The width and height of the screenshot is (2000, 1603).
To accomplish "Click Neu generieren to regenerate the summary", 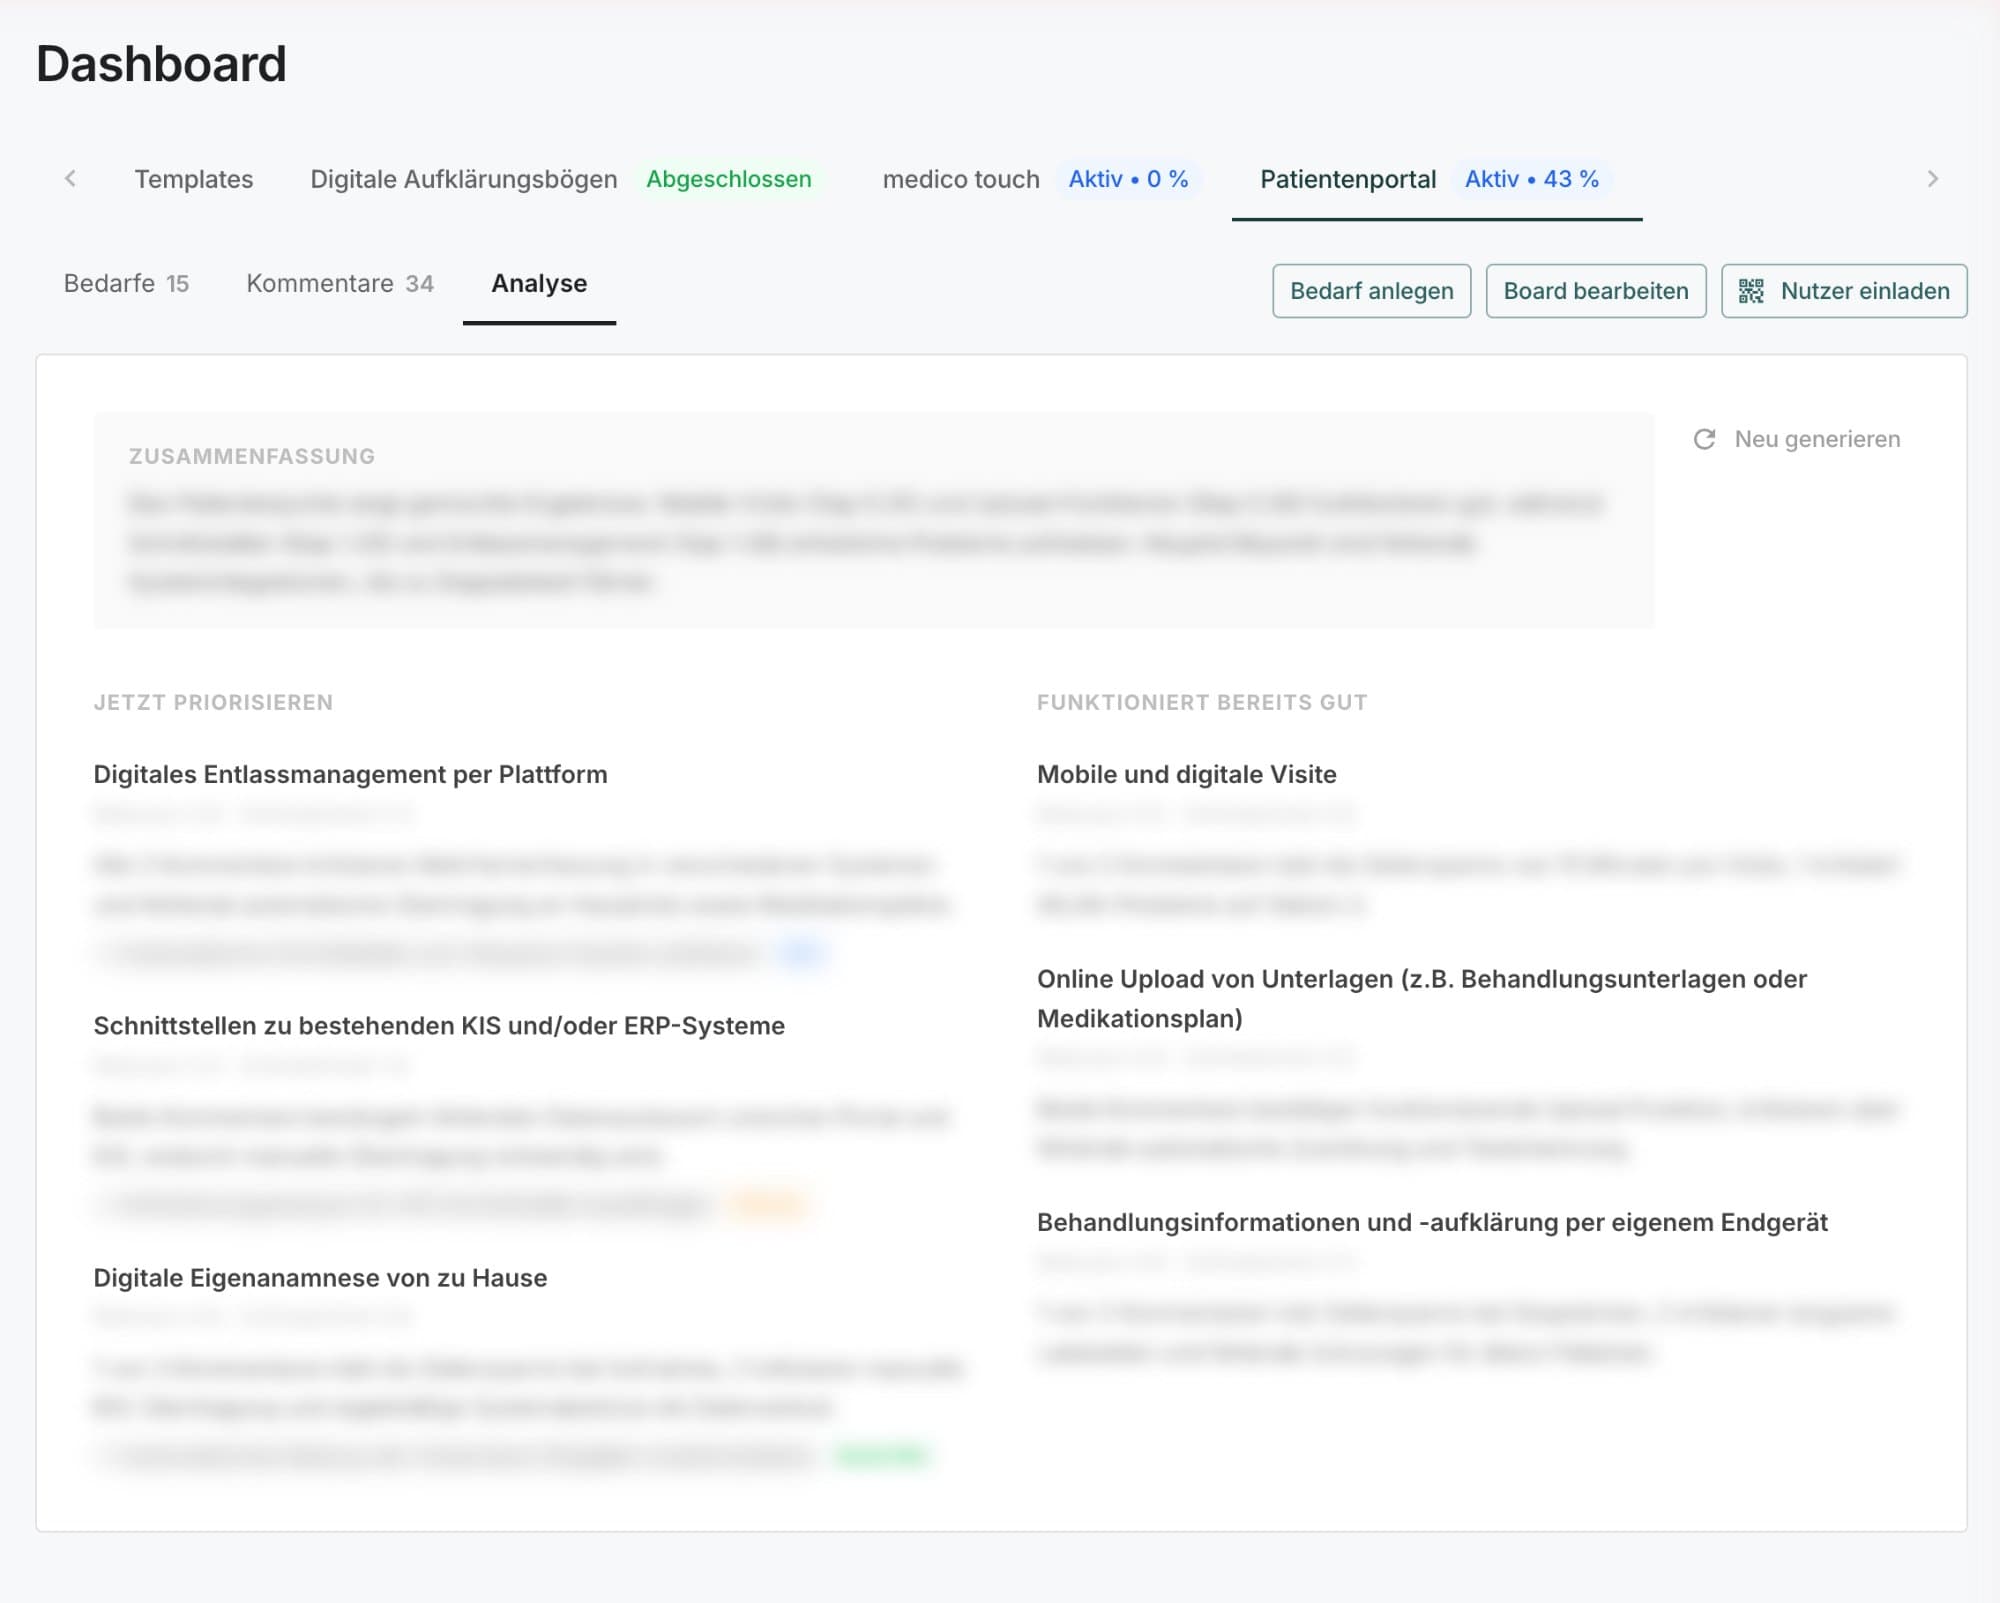I will tap(1816, 439).
